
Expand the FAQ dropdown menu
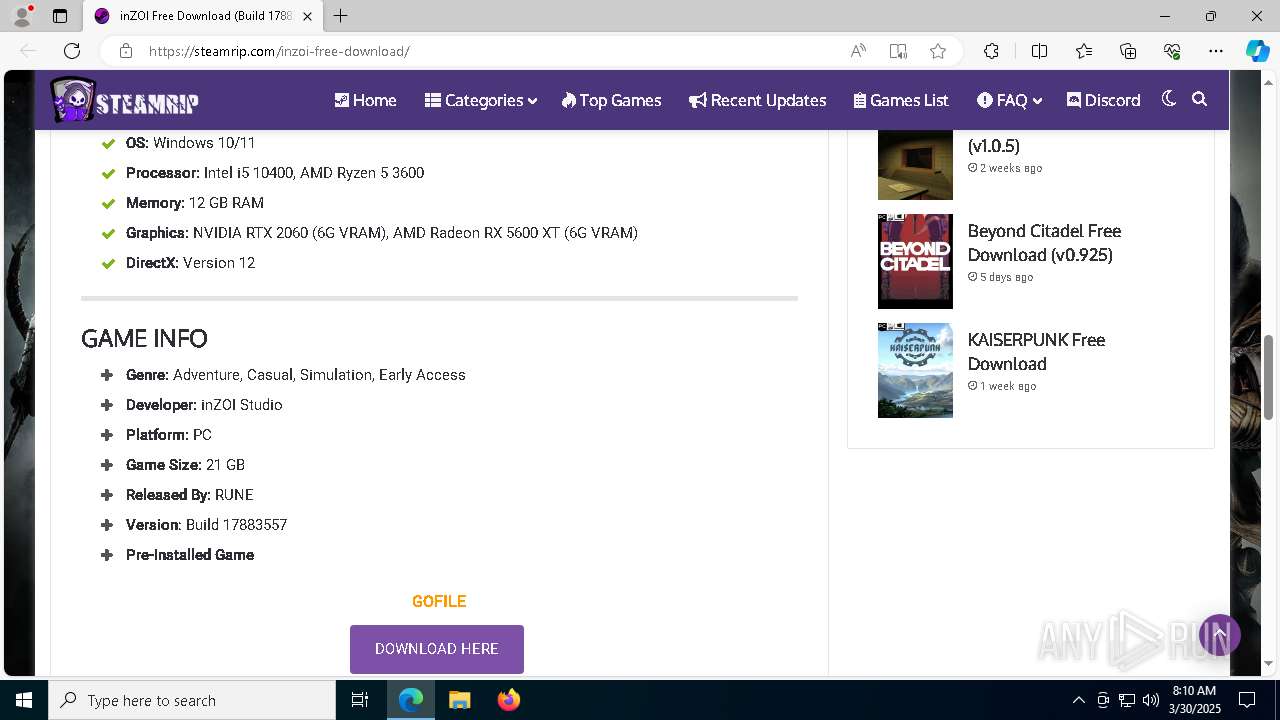(1010, 100)
